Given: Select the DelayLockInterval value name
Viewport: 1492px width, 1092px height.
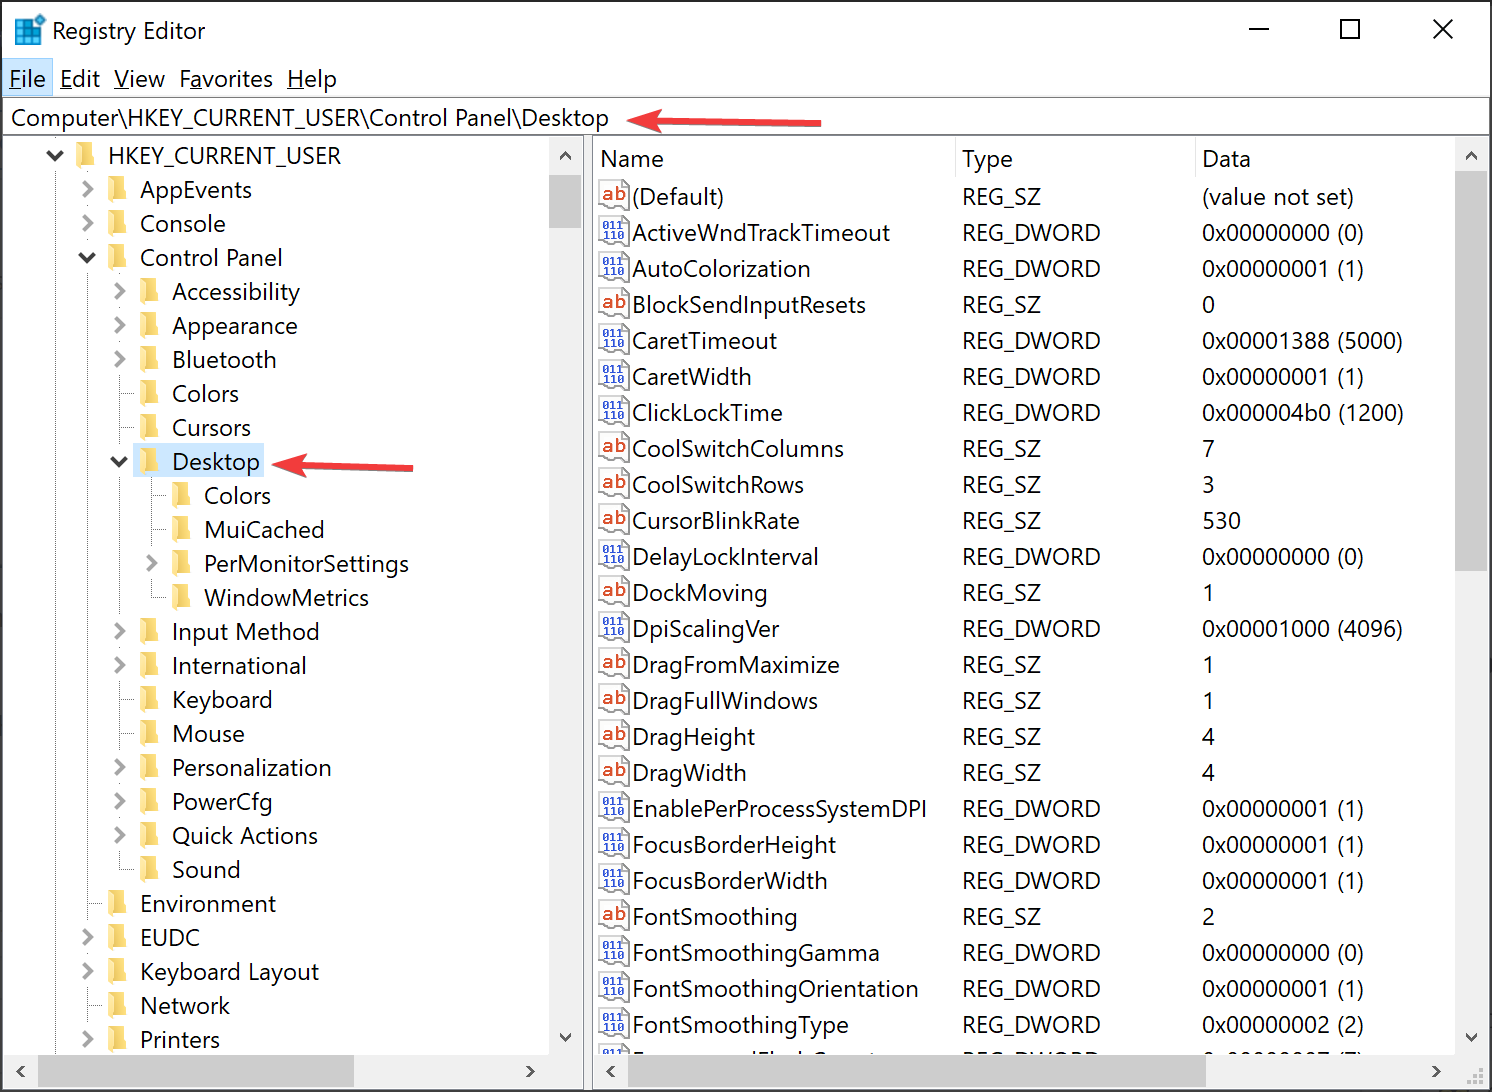Looking at the screenshot, I should point(725,557).
